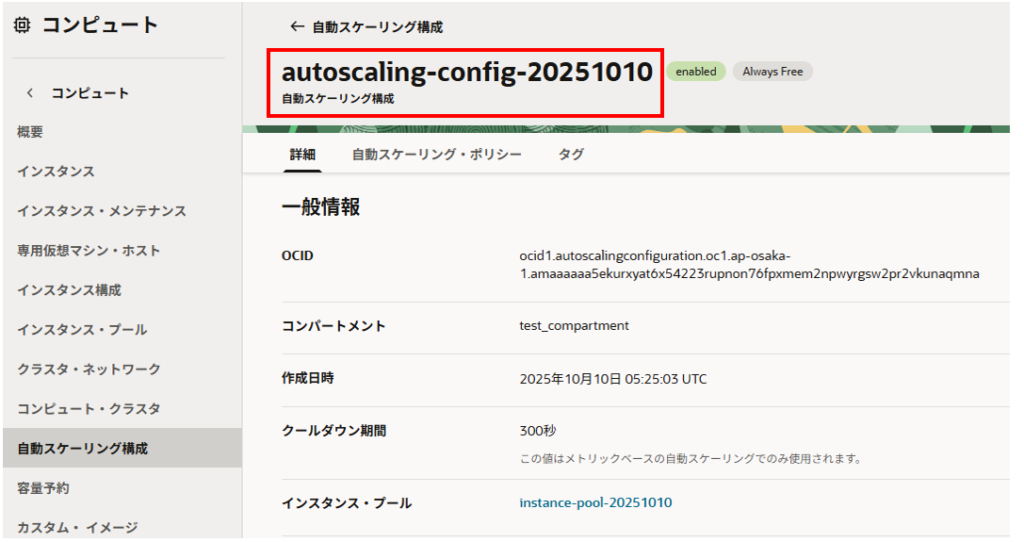Switch to the 詳細 tab

click(302, 155)
